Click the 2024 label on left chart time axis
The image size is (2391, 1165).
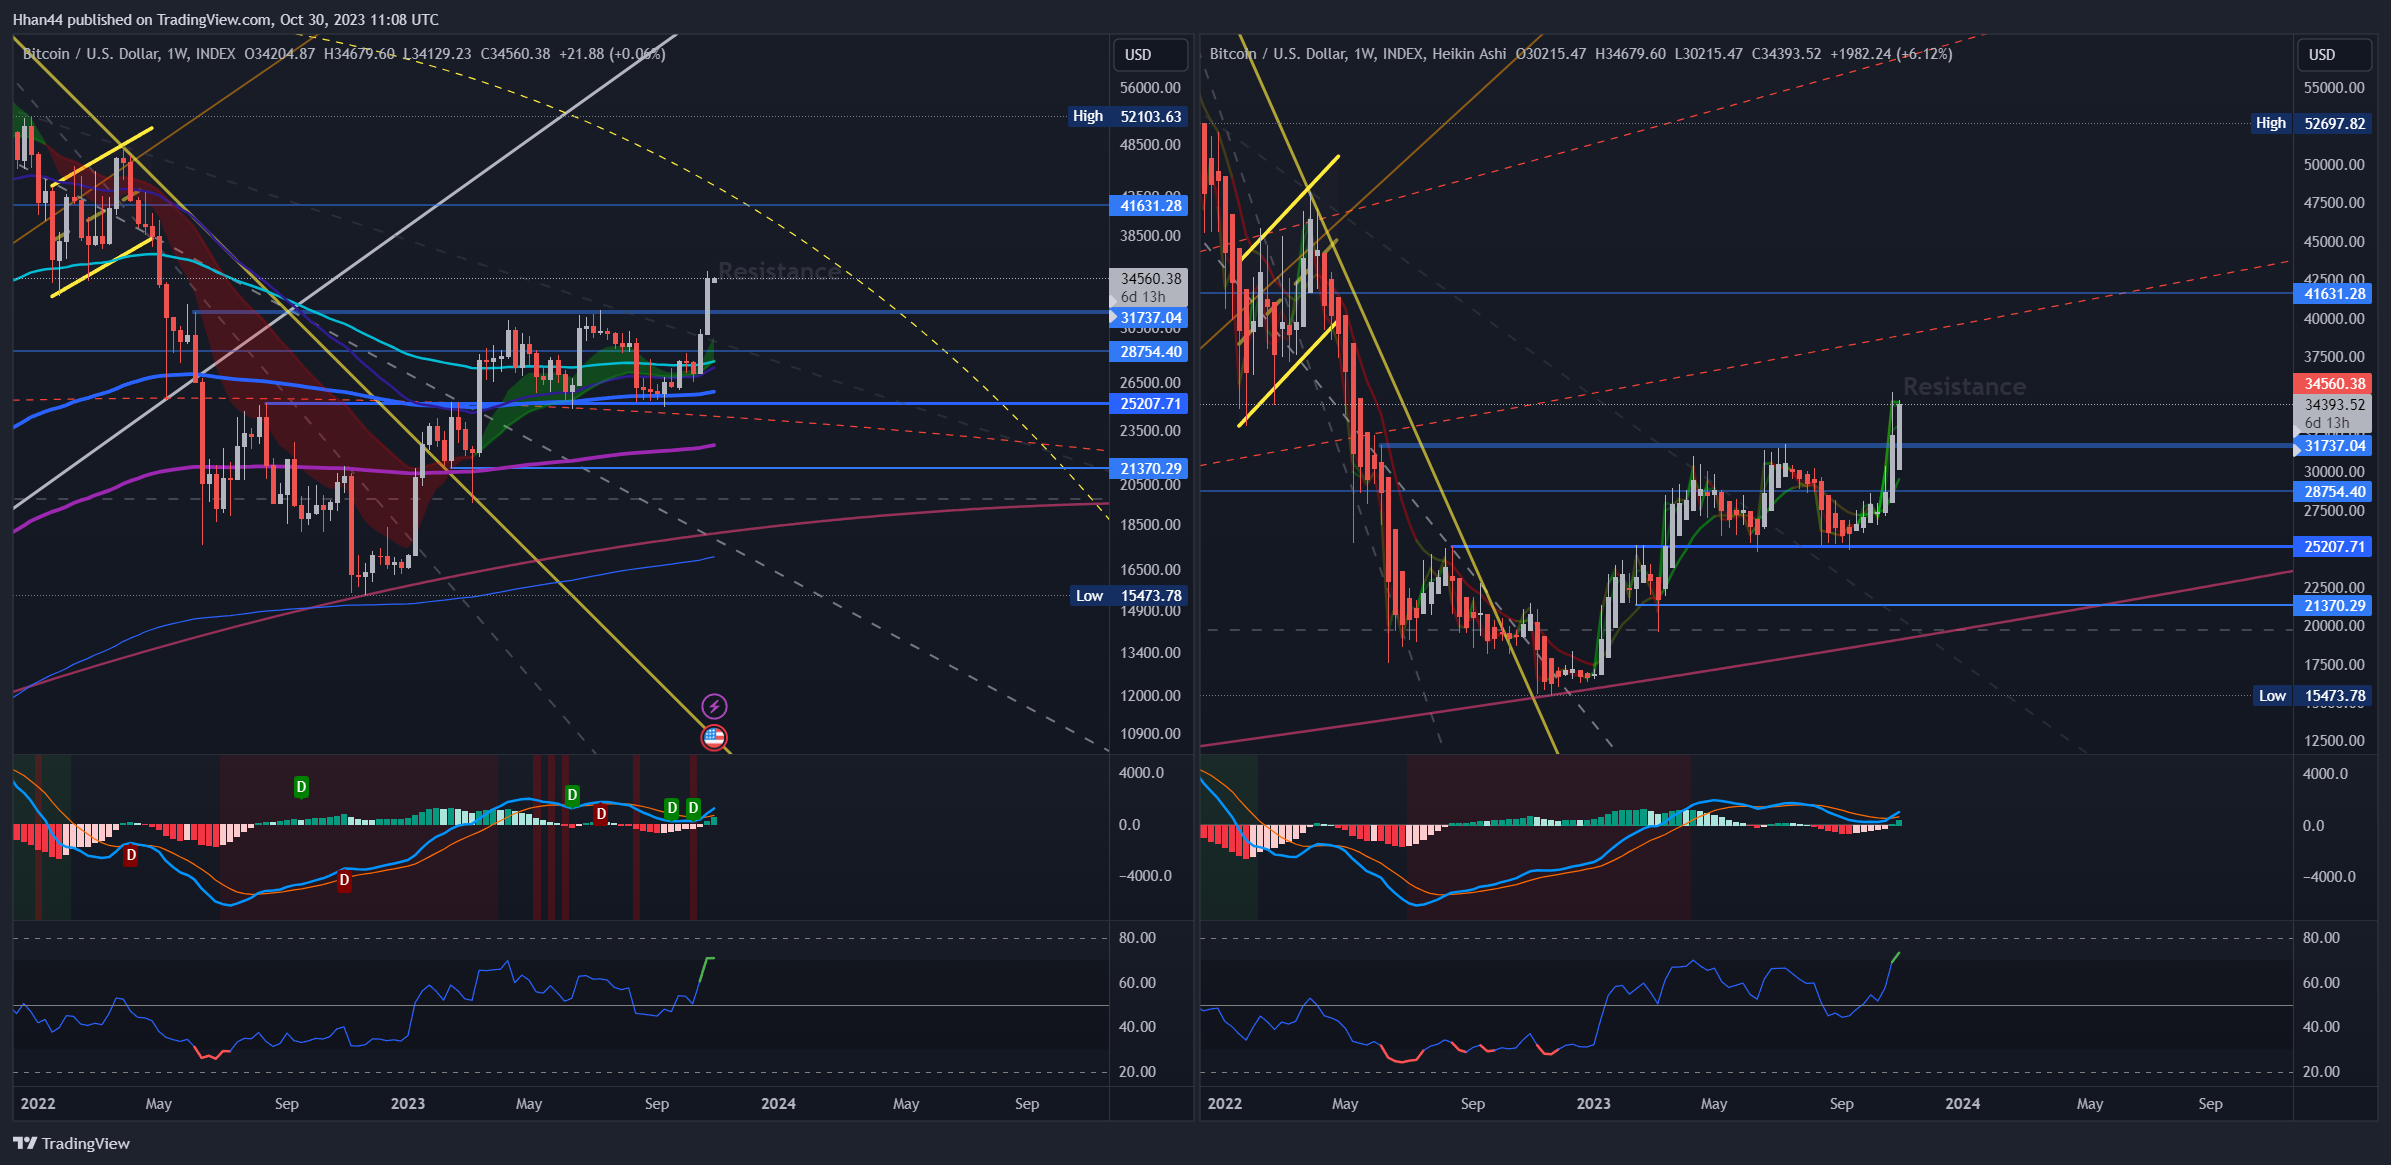(778, 1104)
